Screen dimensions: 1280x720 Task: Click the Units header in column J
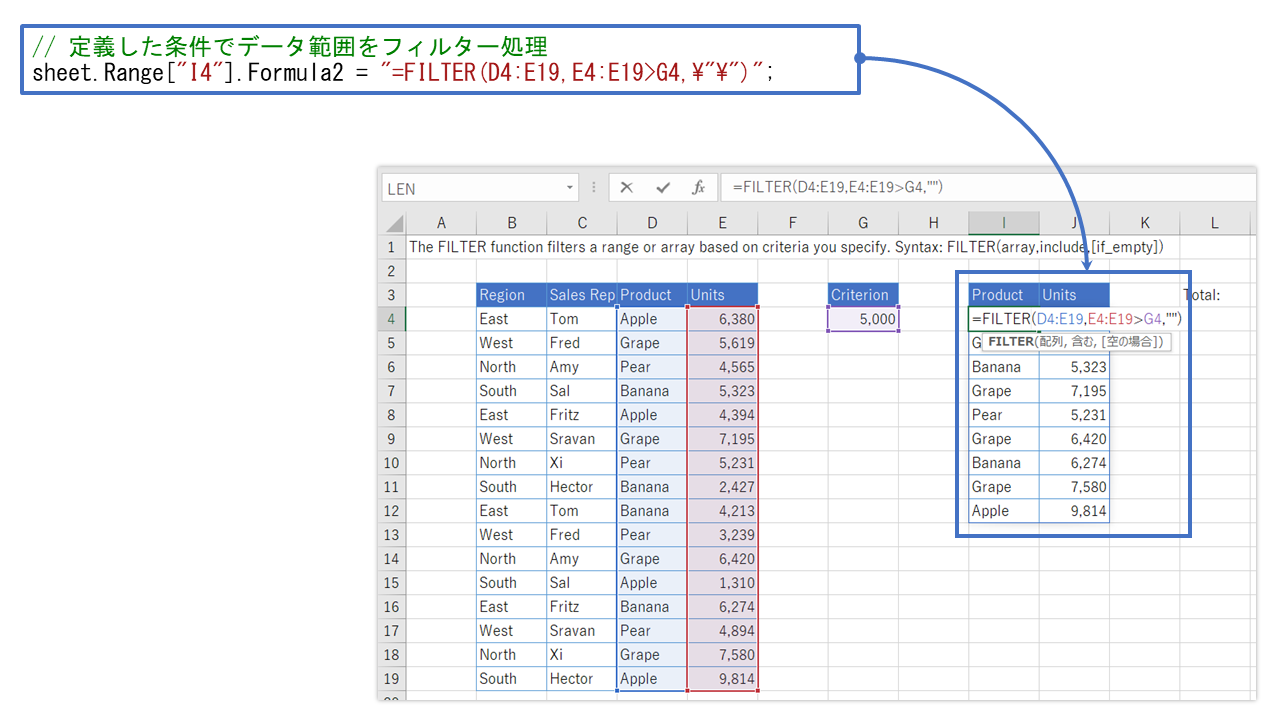pyautogui.click(x=1074, y=295)
